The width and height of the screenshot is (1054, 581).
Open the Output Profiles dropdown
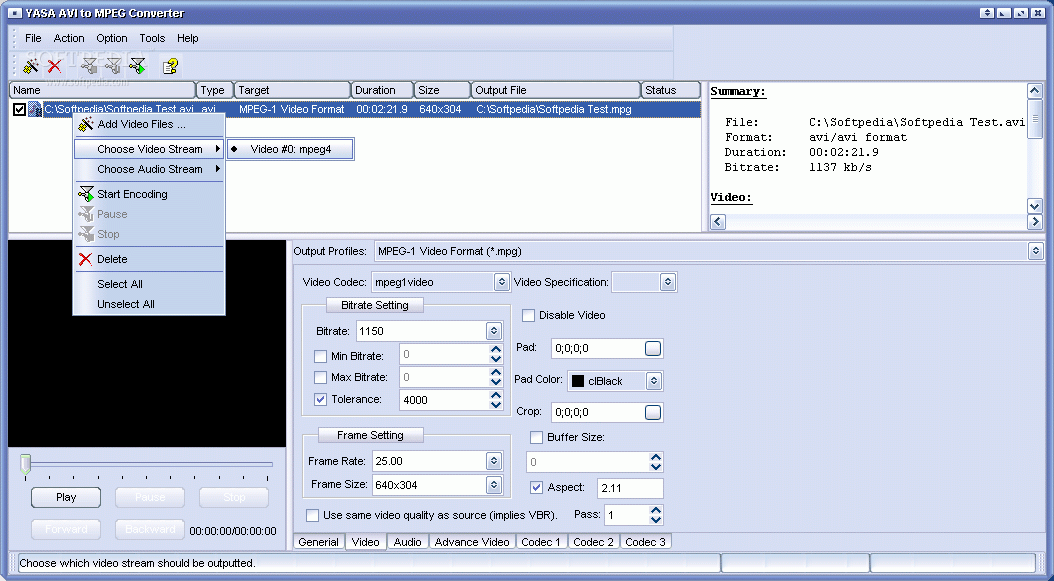click(x=1035, y=251)
